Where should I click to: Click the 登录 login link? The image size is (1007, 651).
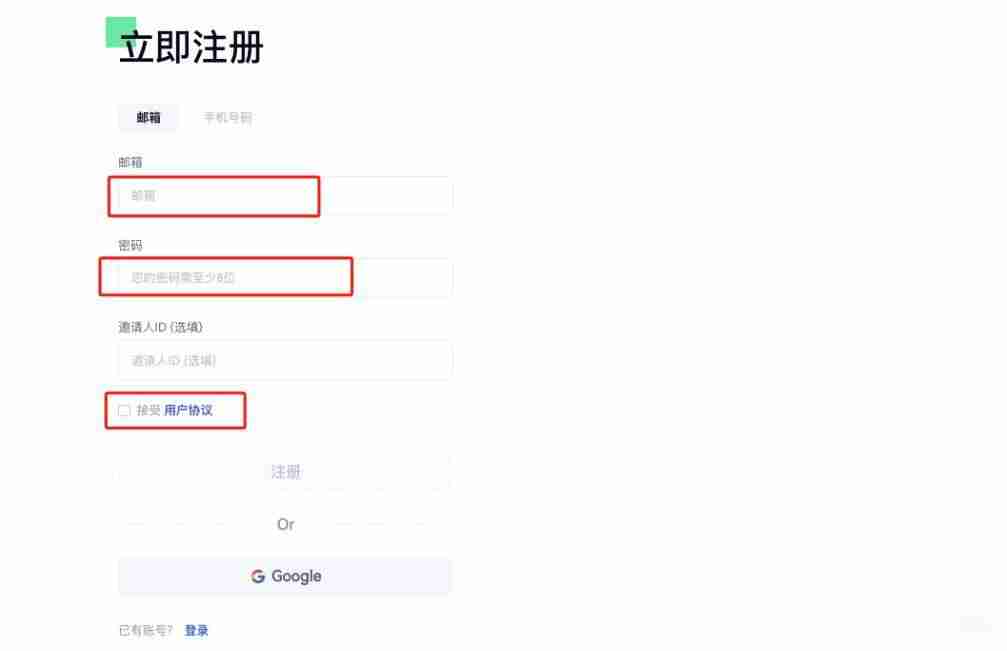196,630
